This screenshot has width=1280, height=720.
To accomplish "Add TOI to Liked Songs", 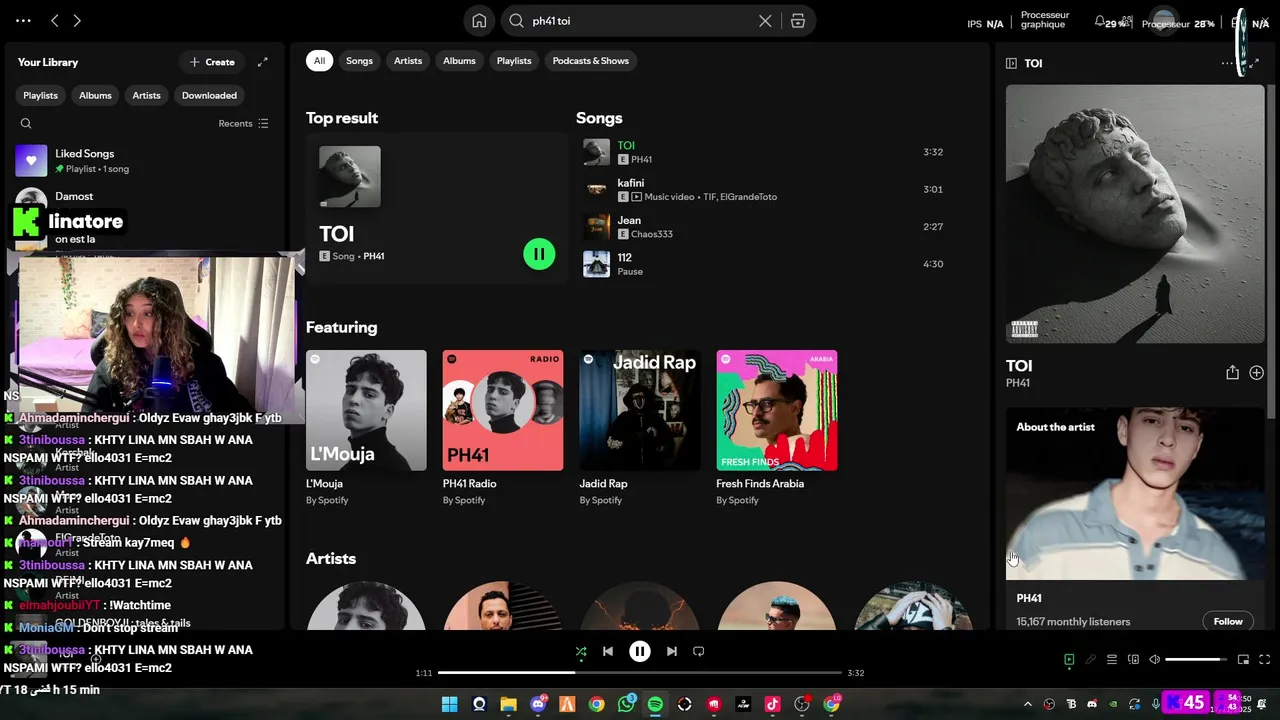I will pos(1256,372).
